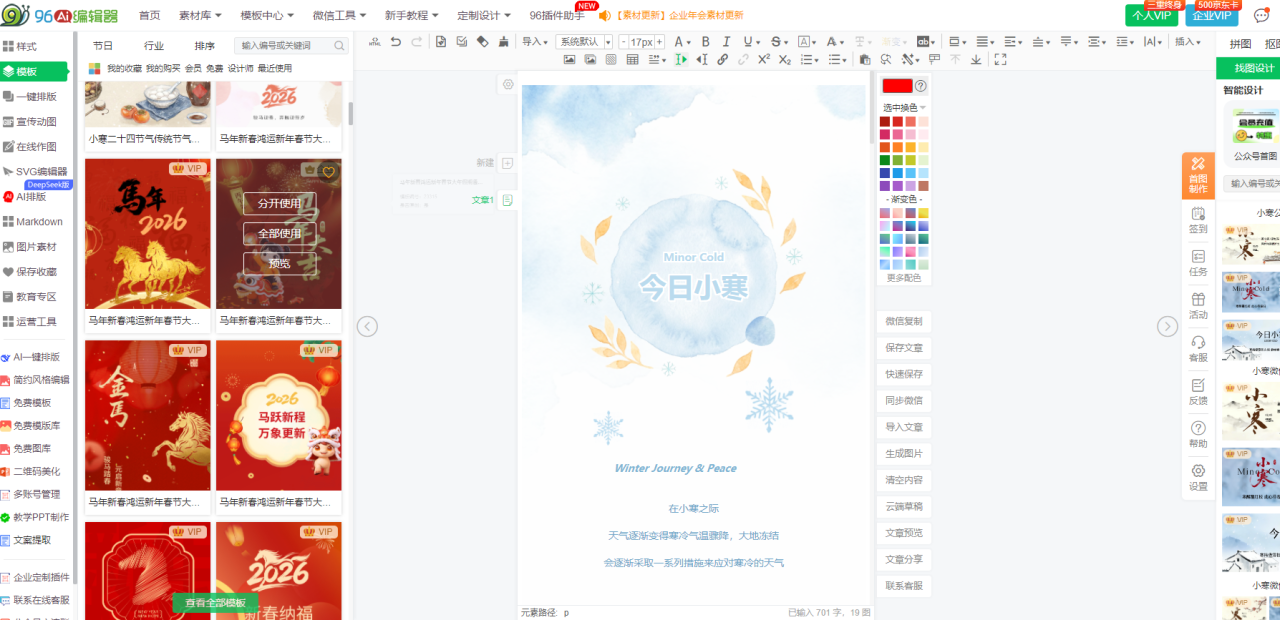Expand the 选中换色 color mode dropdown

point(904,107)
